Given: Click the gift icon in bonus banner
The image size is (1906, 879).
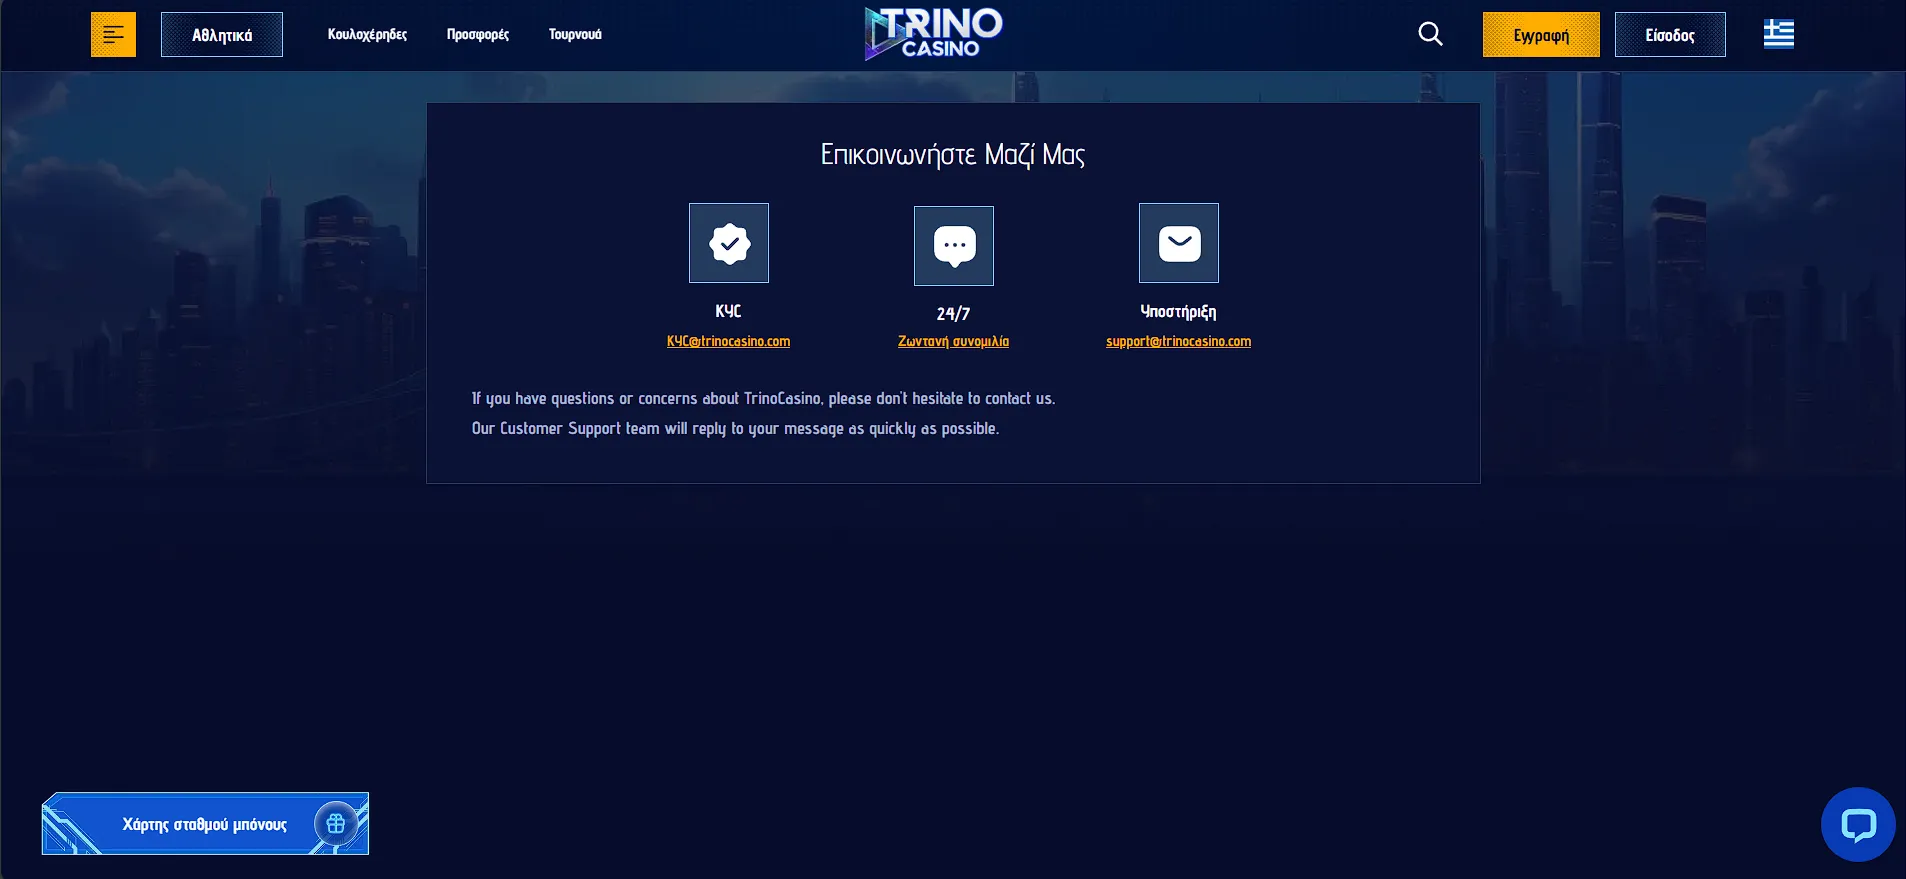Looking at the screenshot, I should coord(336,824).
